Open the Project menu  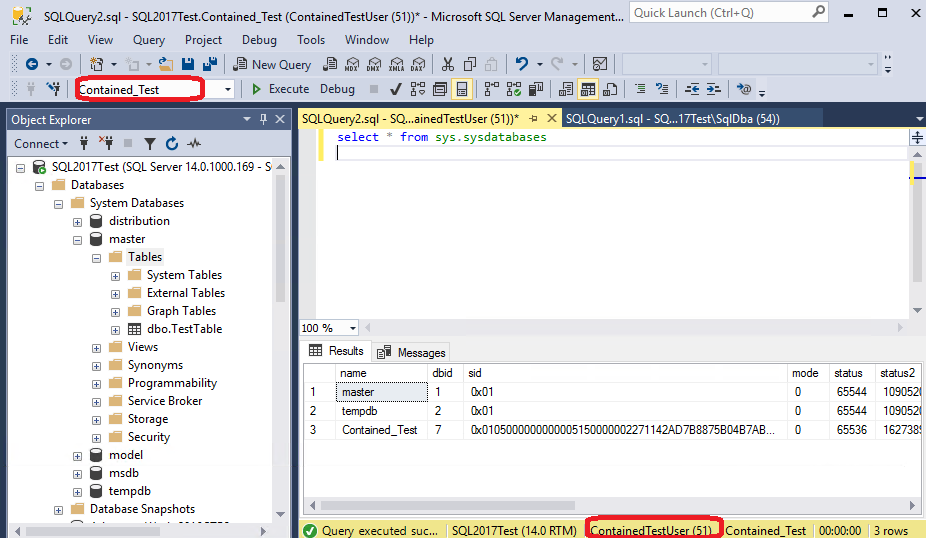203,40
